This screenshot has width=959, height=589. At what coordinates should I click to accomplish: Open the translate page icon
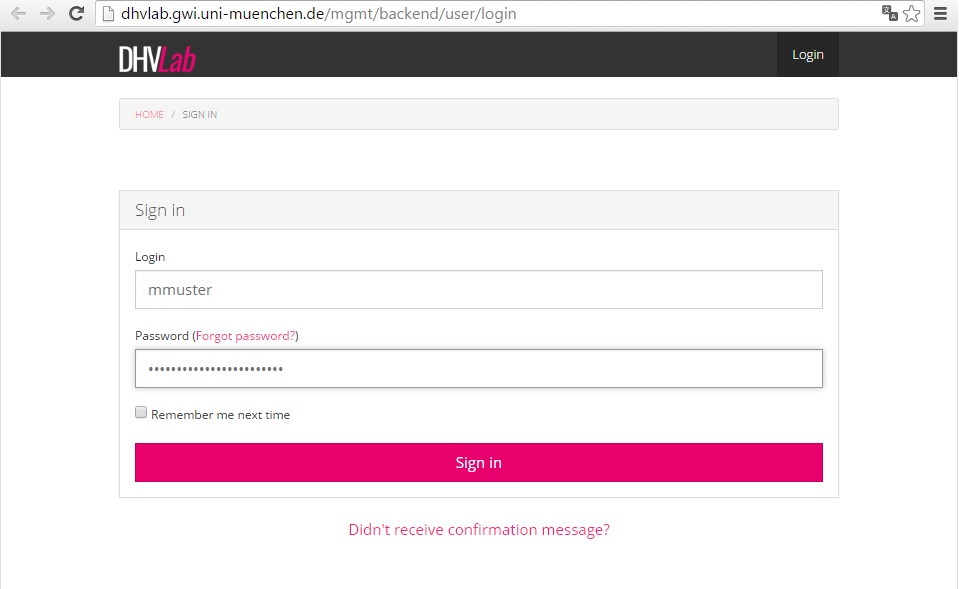889,14
